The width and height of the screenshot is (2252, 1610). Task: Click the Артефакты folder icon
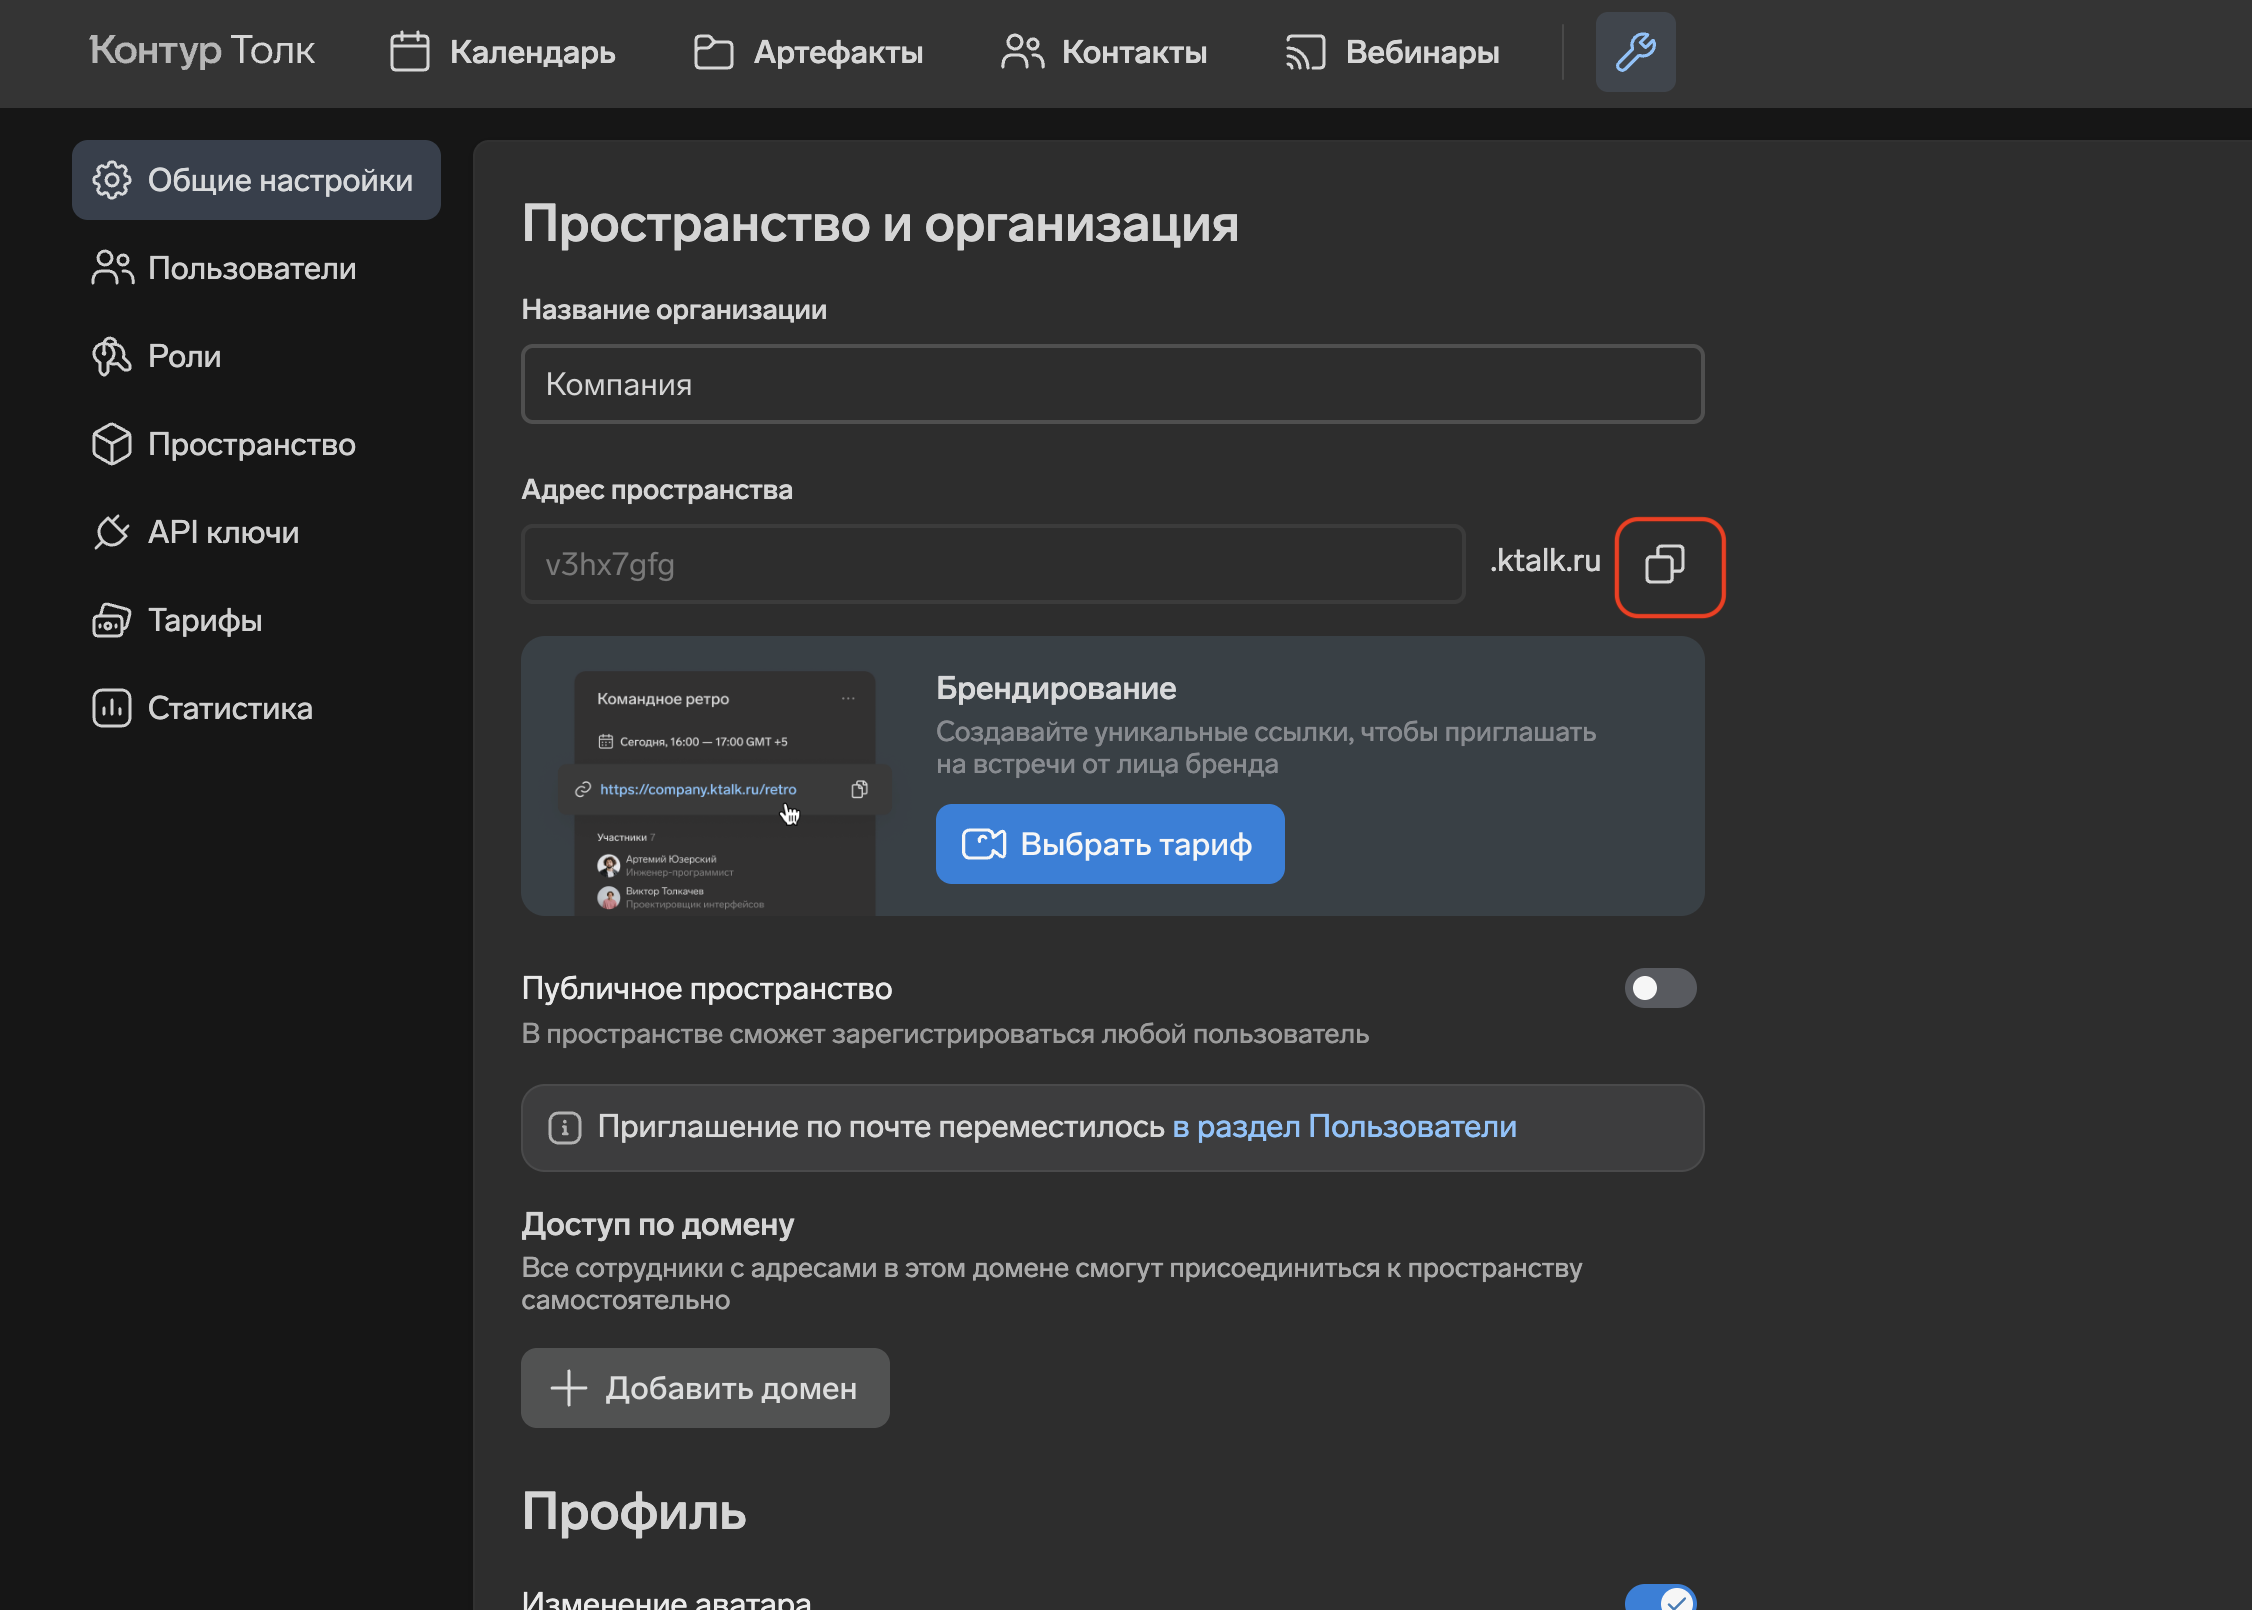click(x=714, y=52)
